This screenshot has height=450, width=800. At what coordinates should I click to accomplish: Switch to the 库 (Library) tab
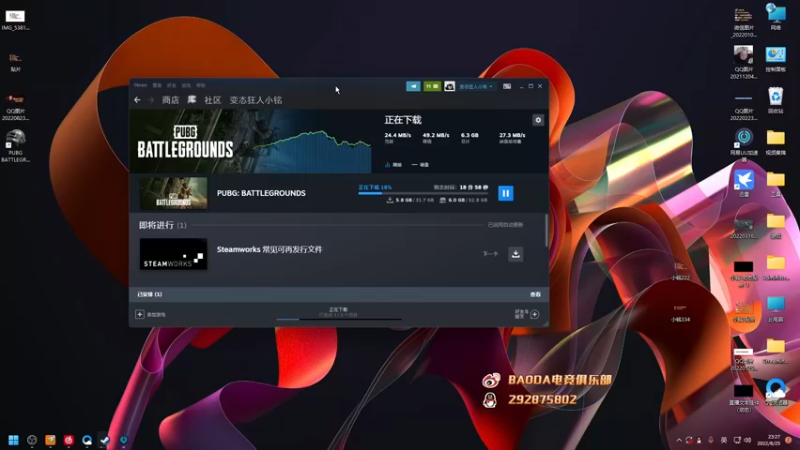pyautogui.click(x=192, y=99)
